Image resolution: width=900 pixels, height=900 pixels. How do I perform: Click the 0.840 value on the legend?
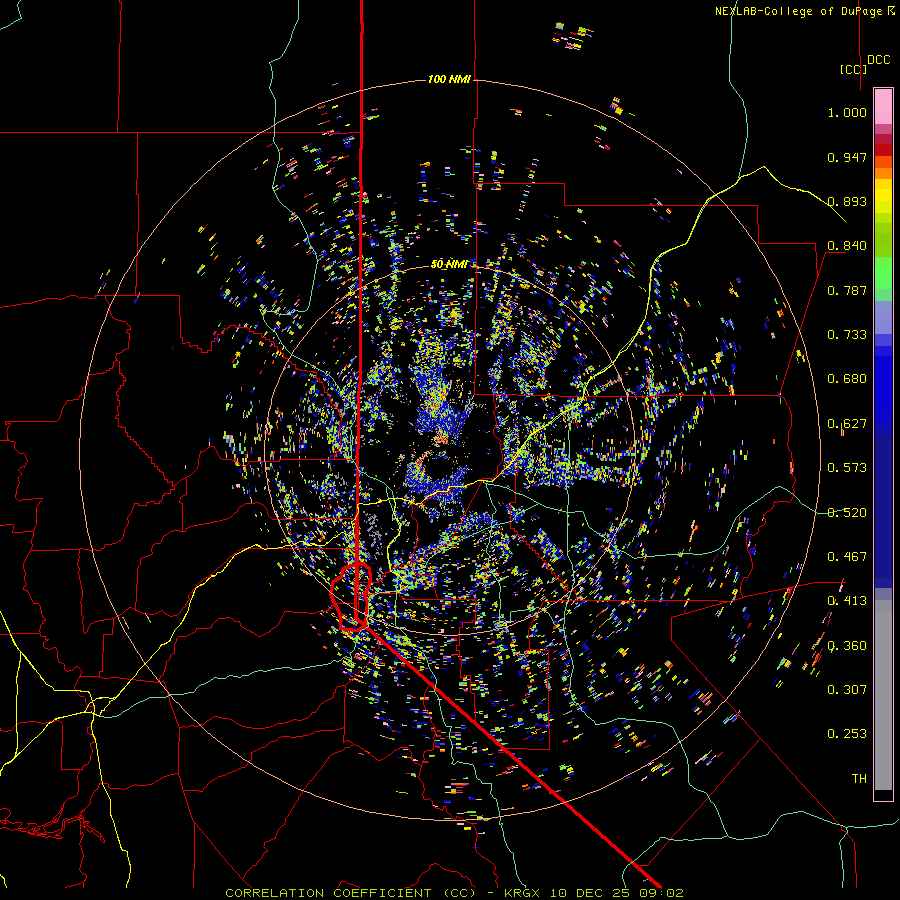pyautogui.click(x=847, y=246)
